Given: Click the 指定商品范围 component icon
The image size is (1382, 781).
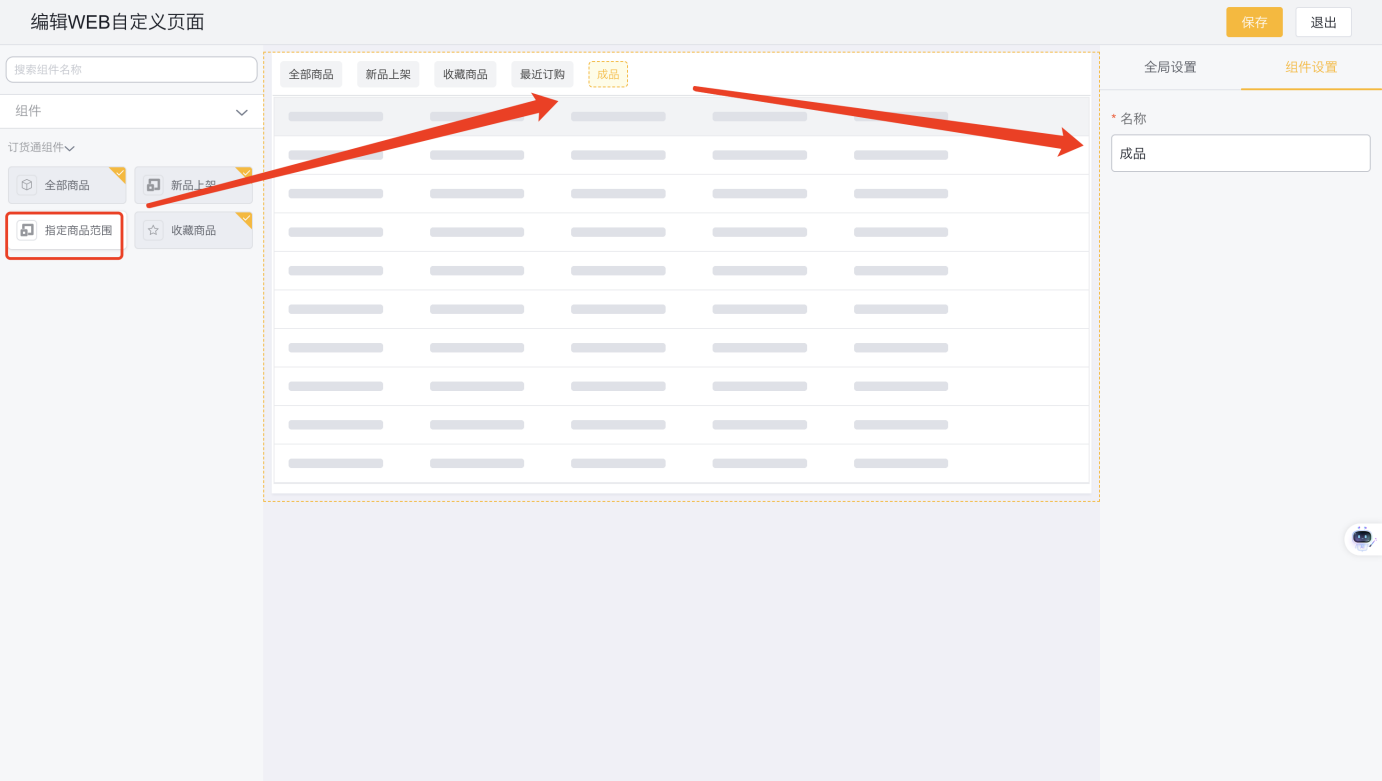Looking at the screenshot, I should tap(27, 230).
